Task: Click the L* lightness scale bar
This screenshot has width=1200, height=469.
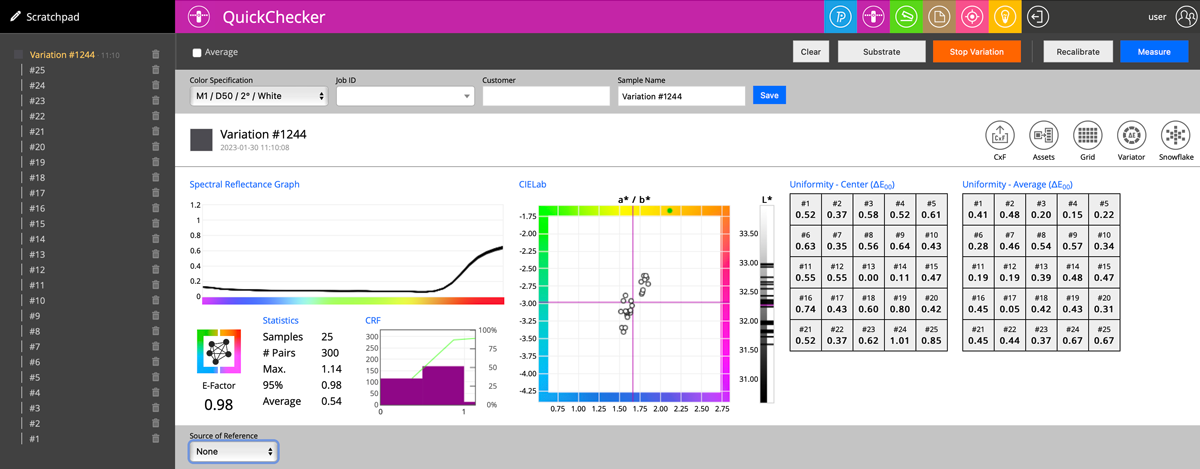Action: (x=766, y=304)
